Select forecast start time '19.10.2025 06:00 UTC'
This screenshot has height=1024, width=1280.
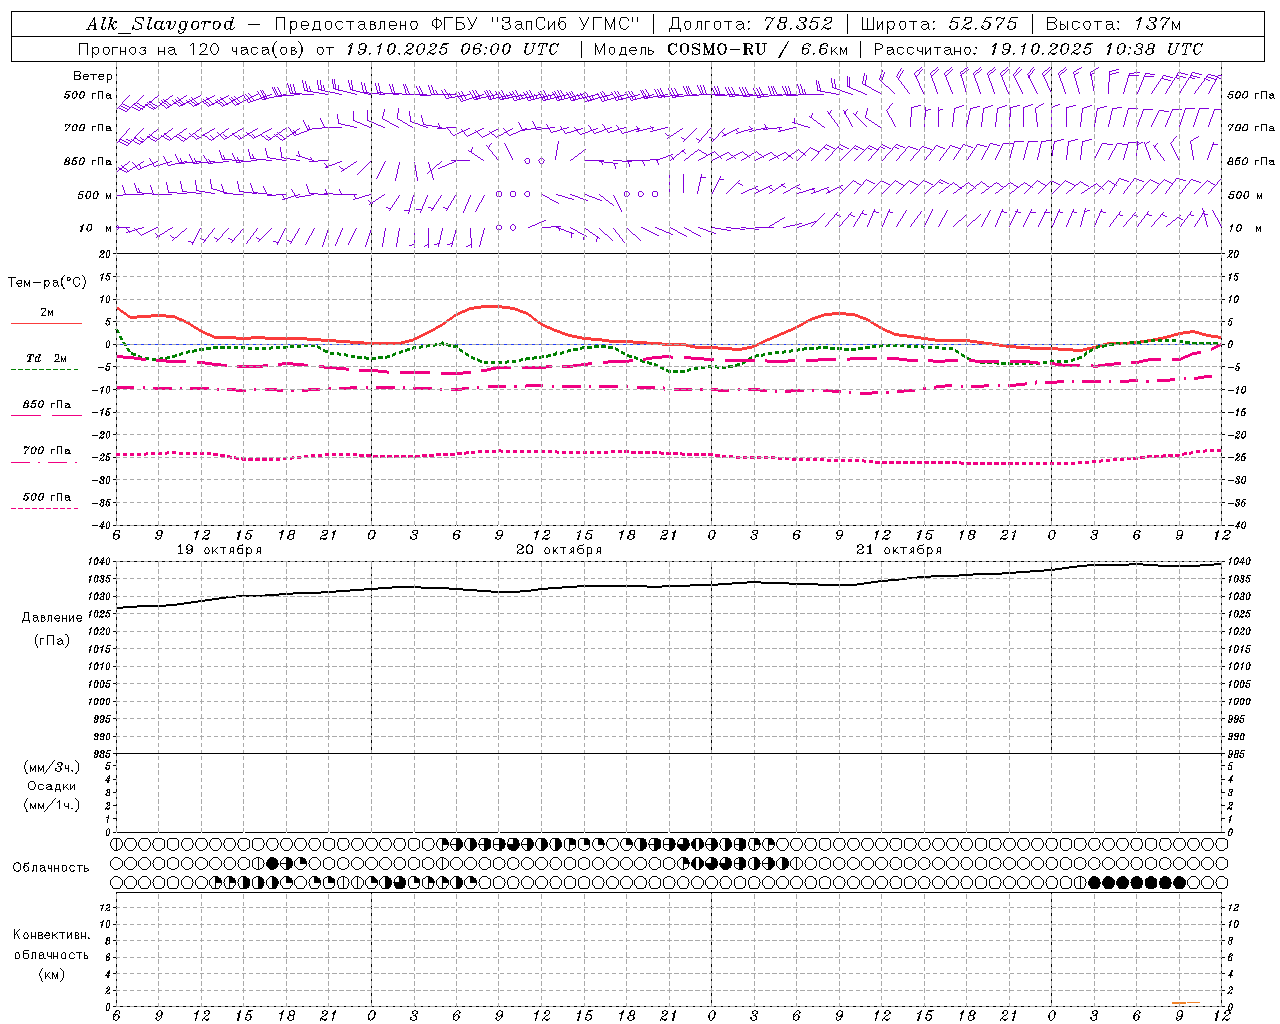(452, 49)
